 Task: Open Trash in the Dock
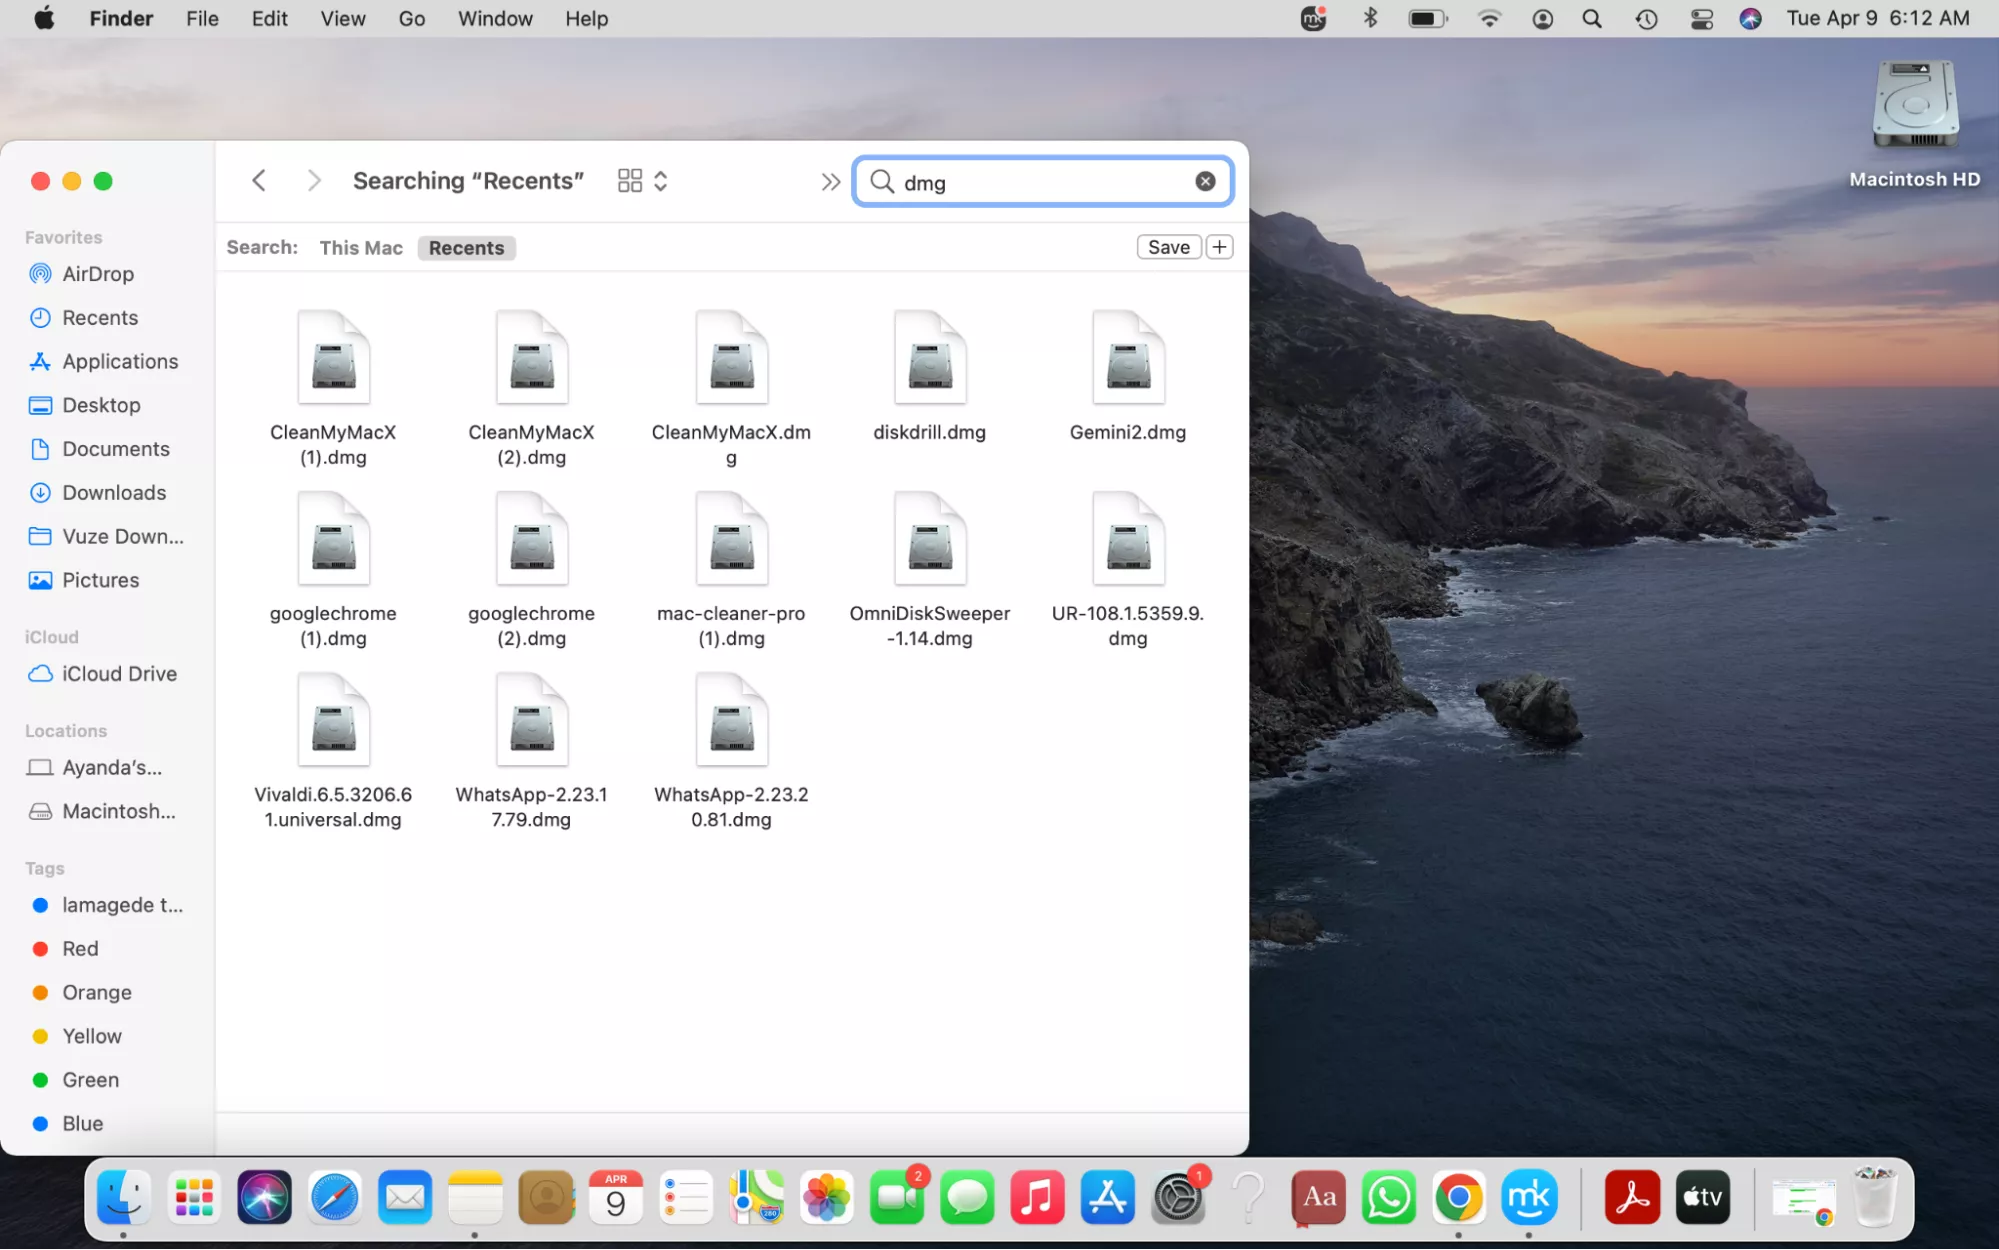pos(1875,1196)
